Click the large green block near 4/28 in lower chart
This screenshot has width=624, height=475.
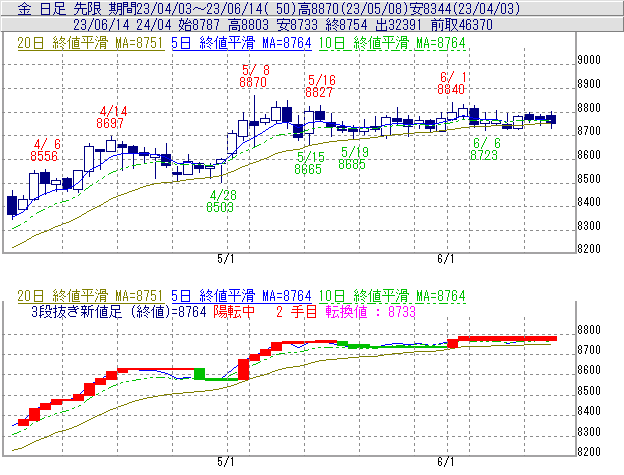click(x=199, y=374)
